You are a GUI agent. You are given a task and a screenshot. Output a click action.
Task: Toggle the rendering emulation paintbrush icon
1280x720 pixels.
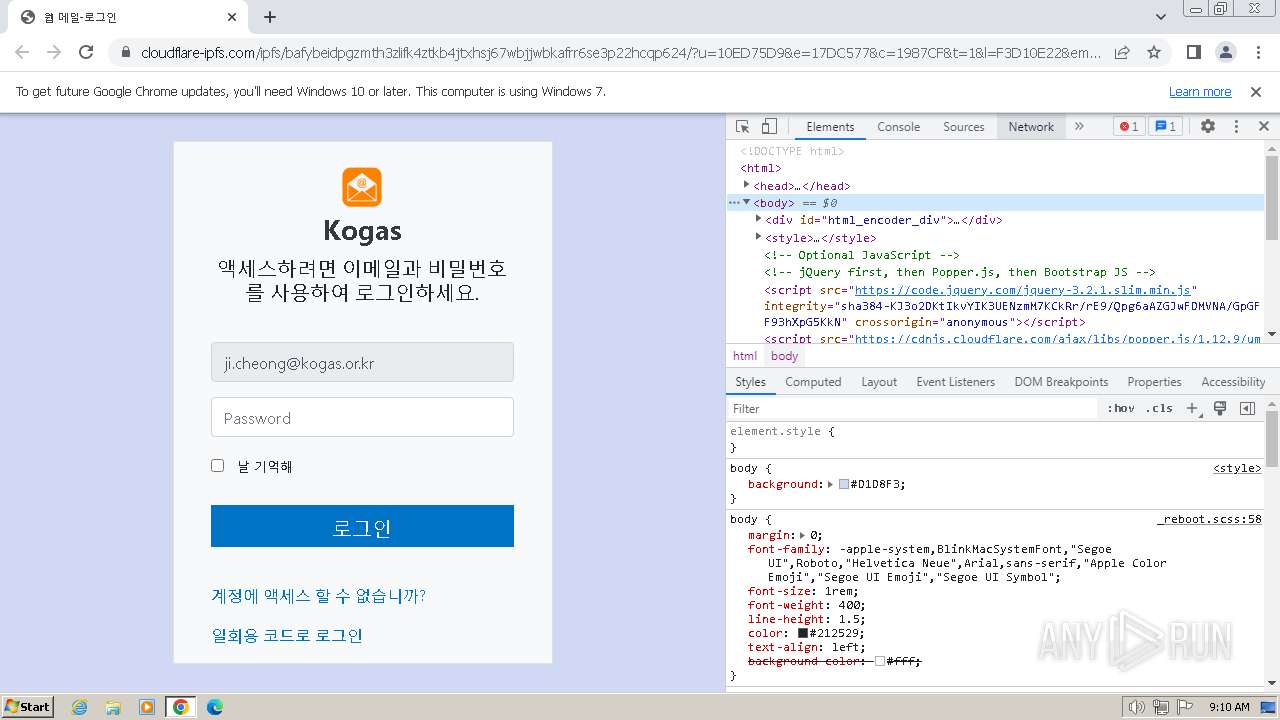(x=1220, y=408)
